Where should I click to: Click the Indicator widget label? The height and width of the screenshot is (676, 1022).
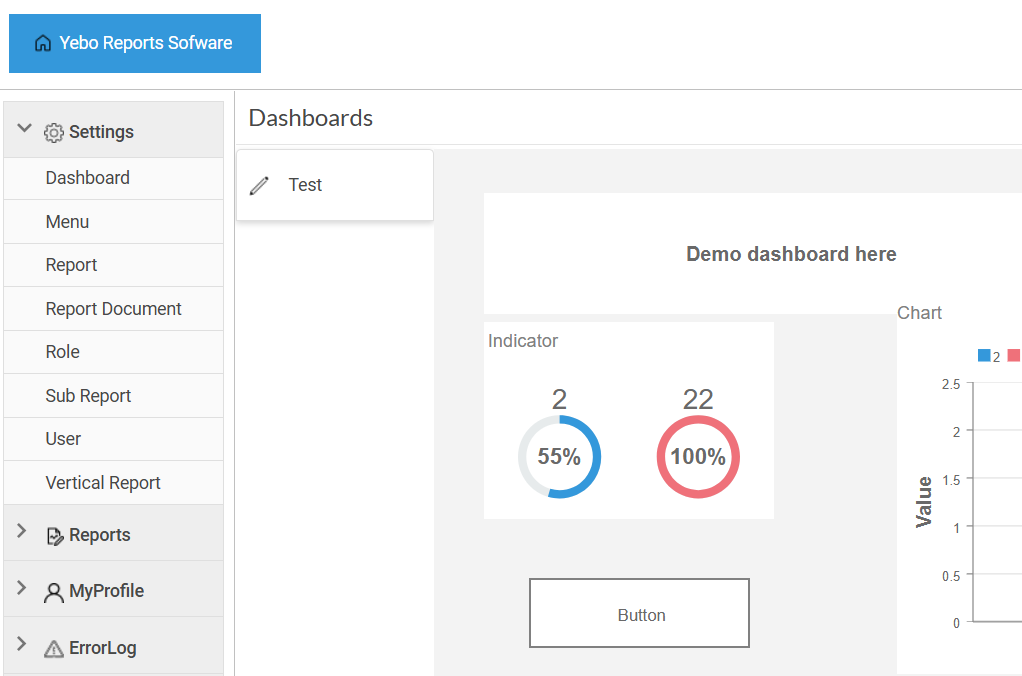(523, 341)
